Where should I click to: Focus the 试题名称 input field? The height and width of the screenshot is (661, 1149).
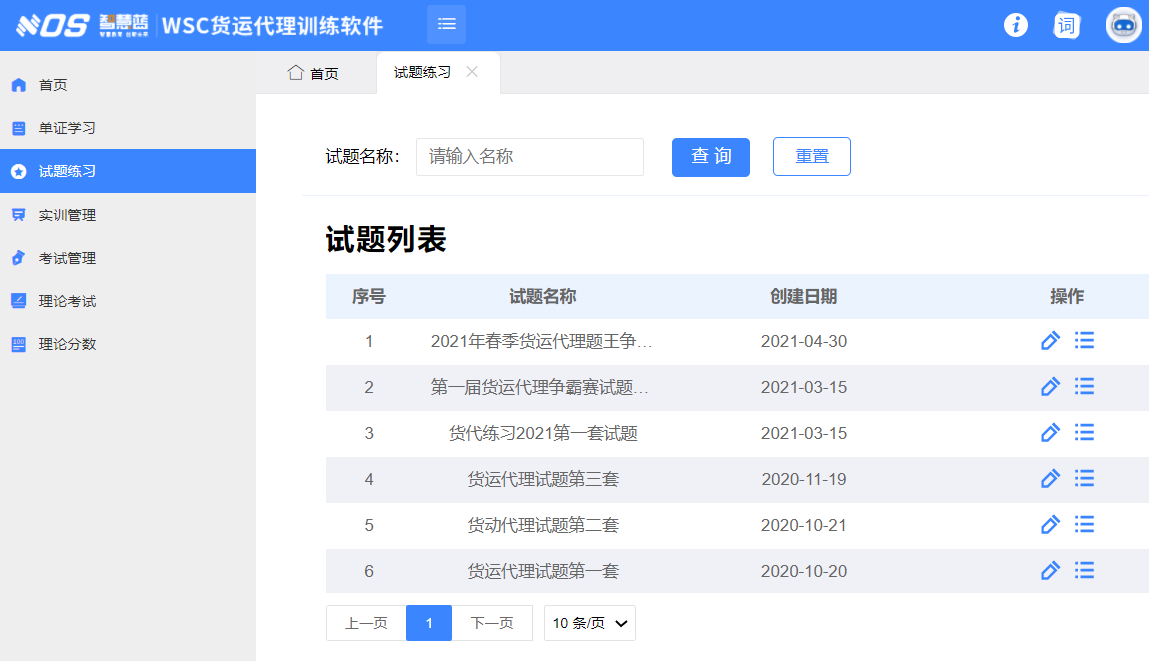(529, 157)
